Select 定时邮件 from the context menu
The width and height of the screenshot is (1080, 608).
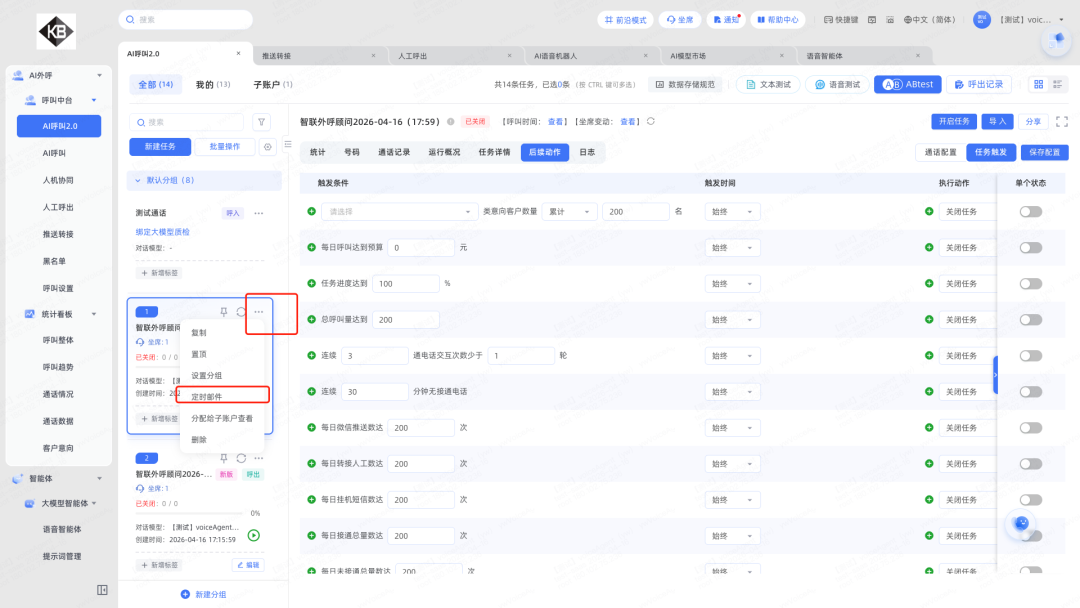point(207,396)
